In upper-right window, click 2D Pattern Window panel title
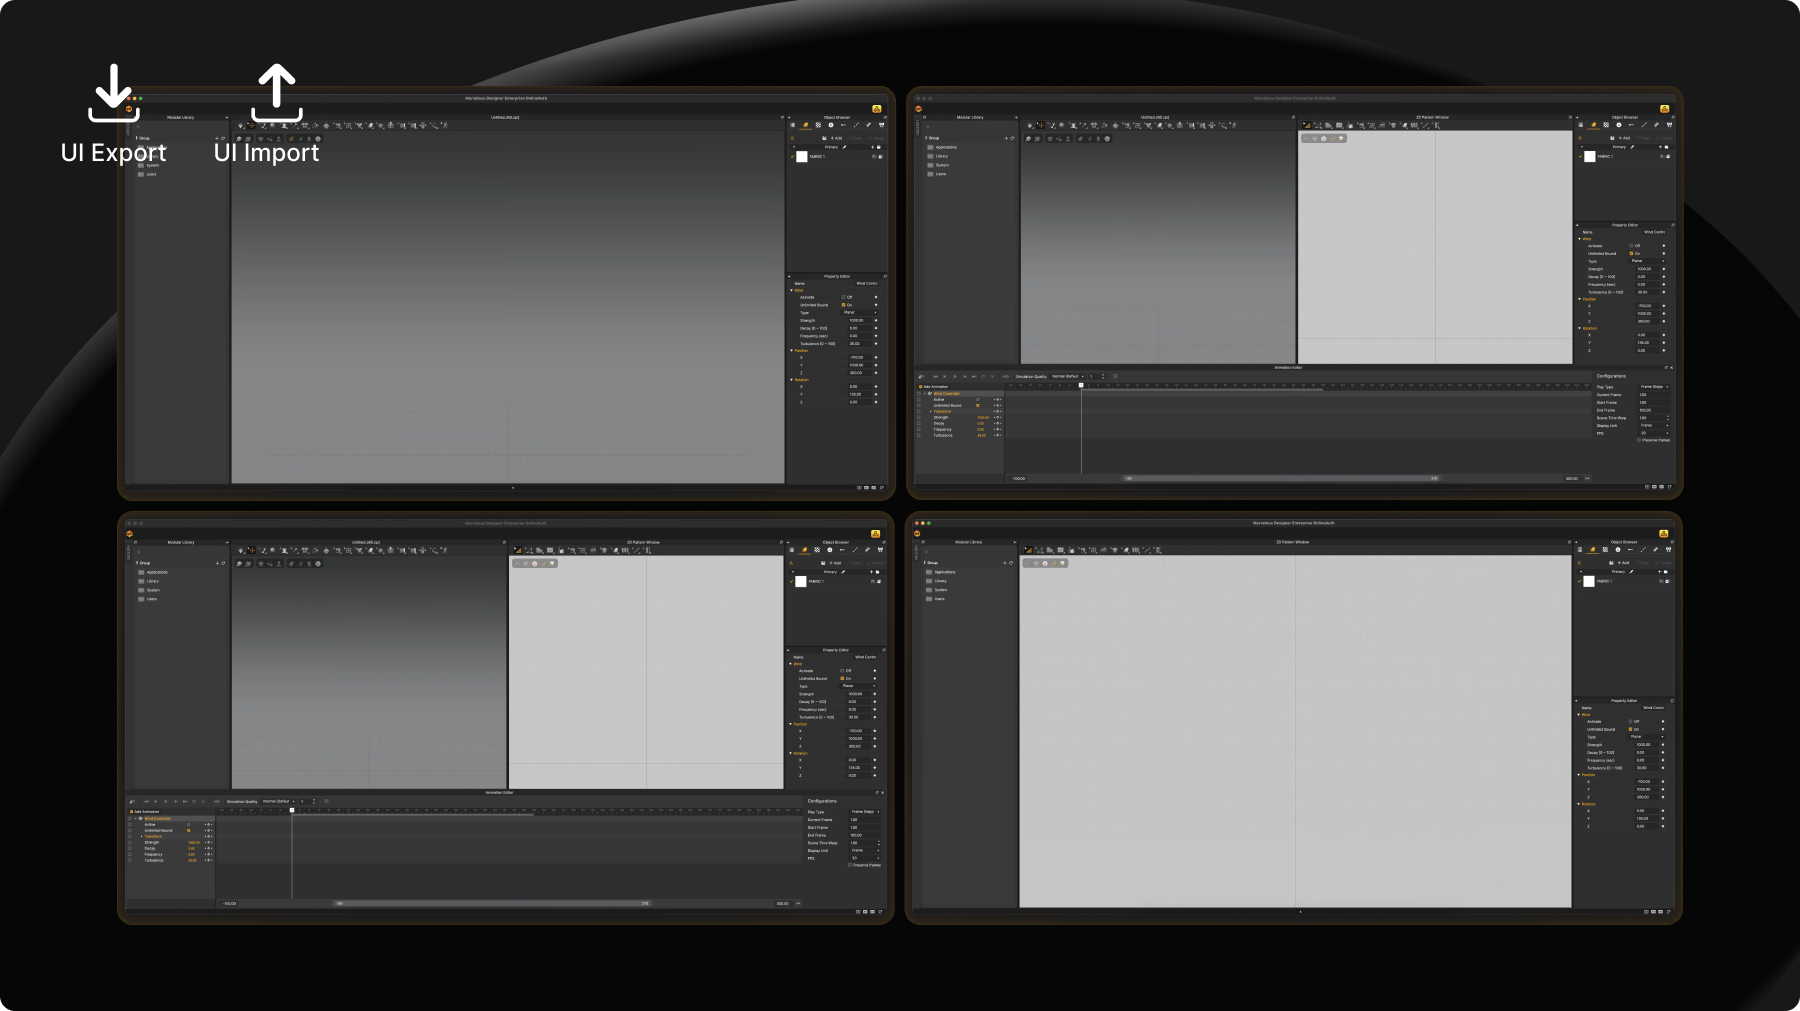This screenshot has height=1011, width=1800. tap(1433, 117)
